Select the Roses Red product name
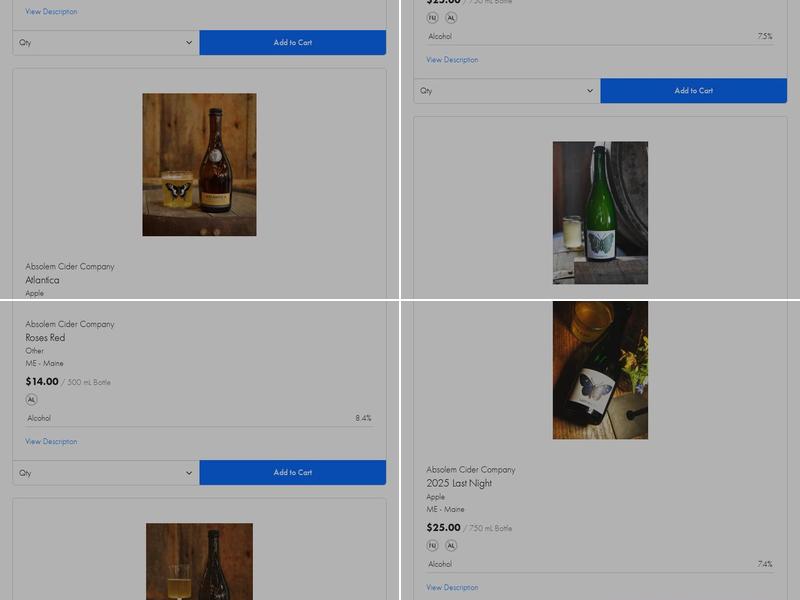 click(x=45, y=338)
